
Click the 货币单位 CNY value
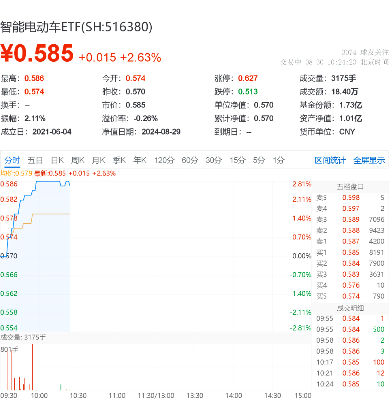tap(347, 132)
